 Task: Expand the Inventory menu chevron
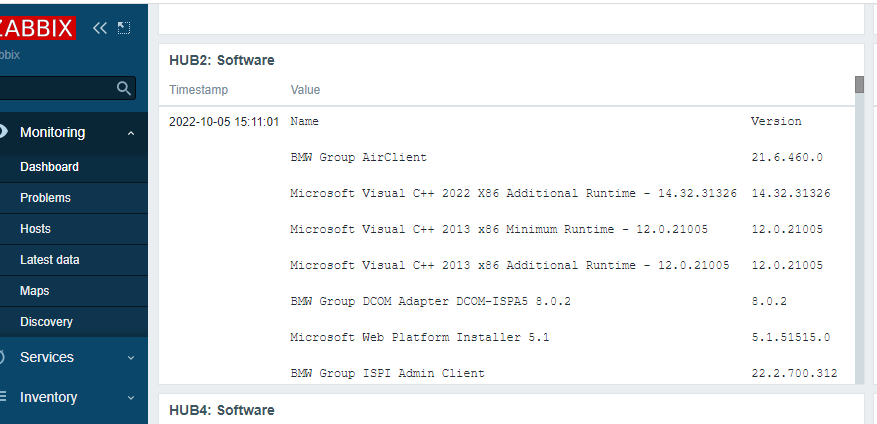tap(131, 397)
